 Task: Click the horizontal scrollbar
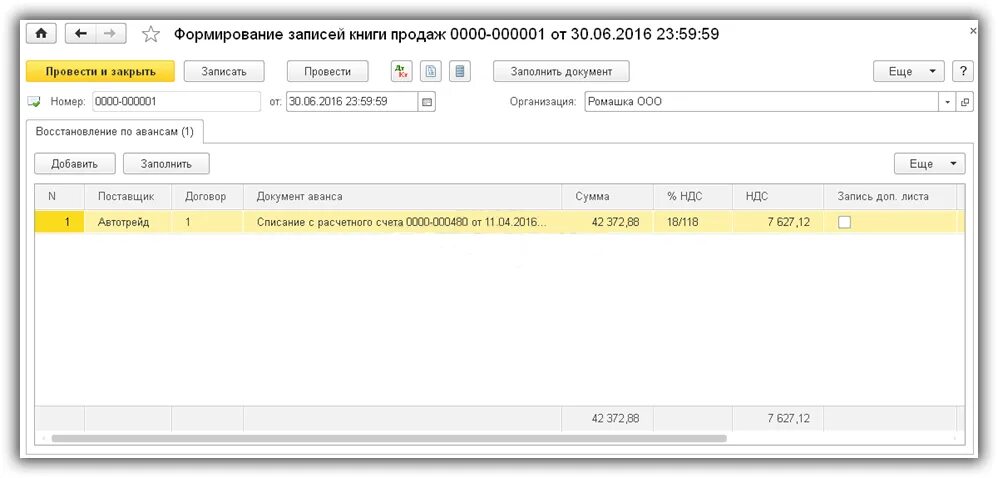click(389, 439)
